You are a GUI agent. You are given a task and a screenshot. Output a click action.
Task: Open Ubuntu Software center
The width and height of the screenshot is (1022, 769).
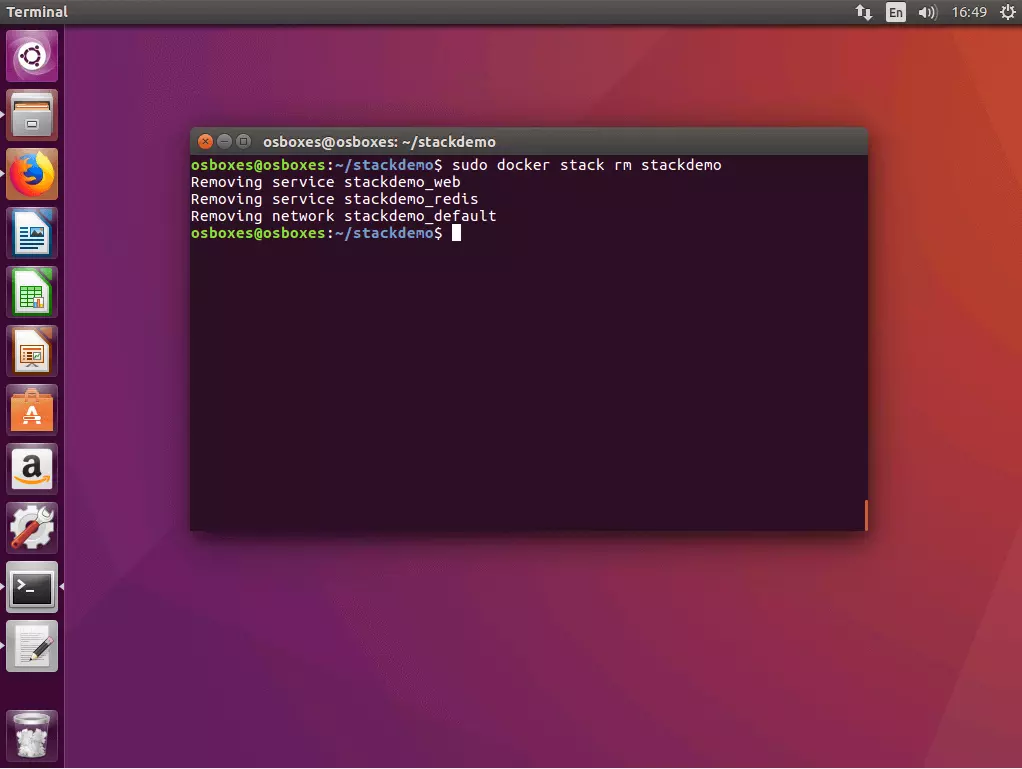[x=32, y=411]
